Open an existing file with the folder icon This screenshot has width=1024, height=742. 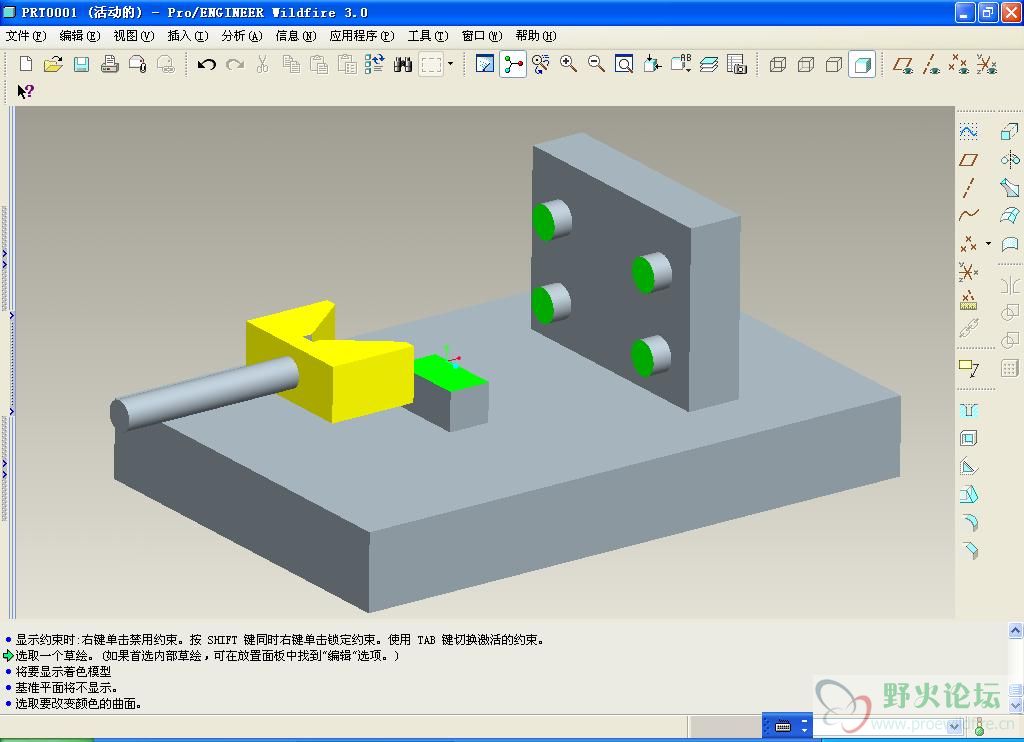tap(54, 64)
